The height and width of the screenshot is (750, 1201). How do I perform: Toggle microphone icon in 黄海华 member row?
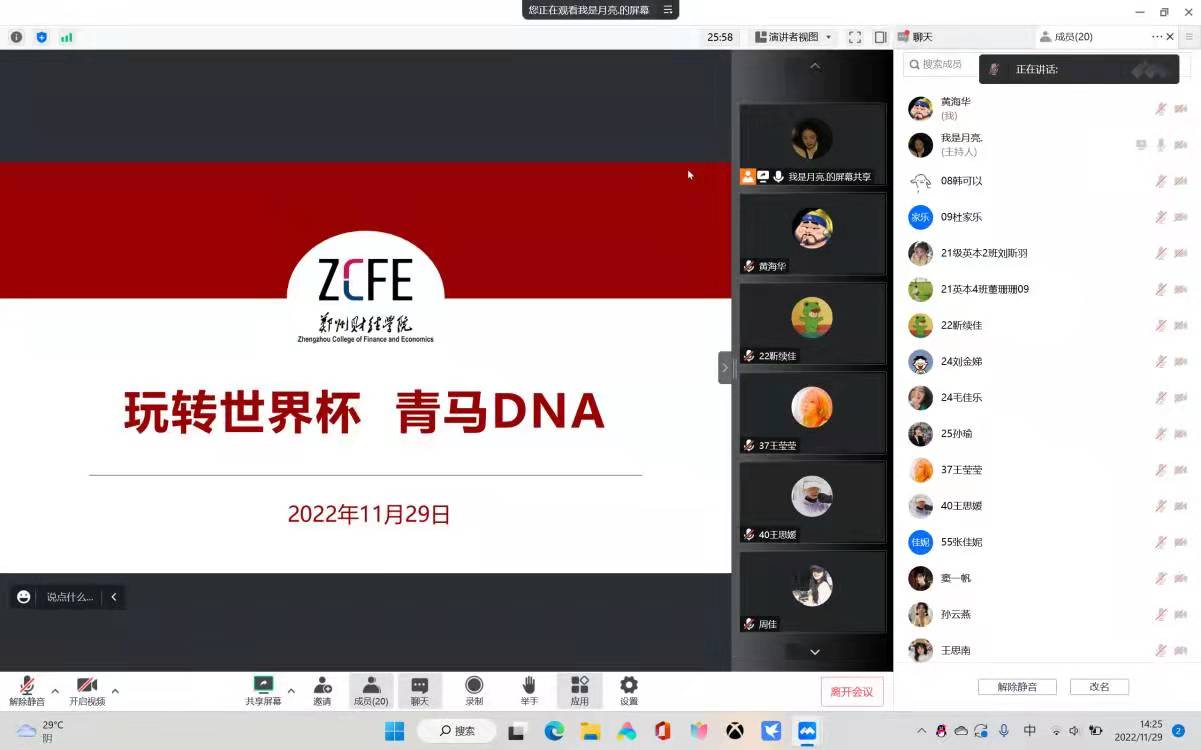point(1161,108)
